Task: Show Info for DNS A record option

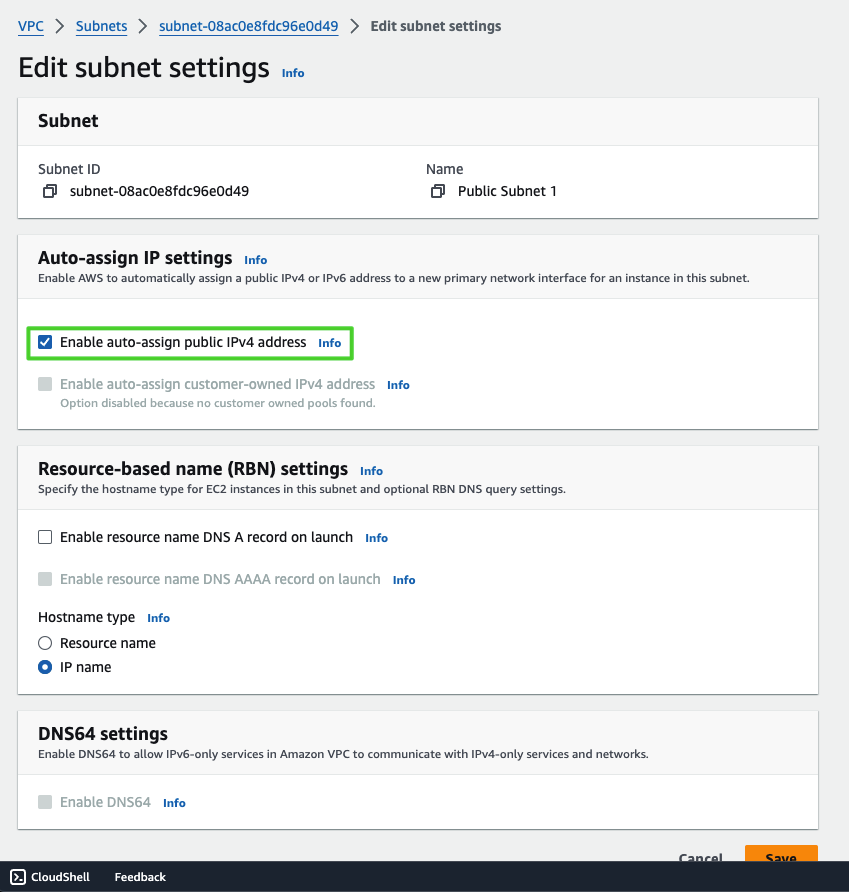Action: (x=376, y=538)
